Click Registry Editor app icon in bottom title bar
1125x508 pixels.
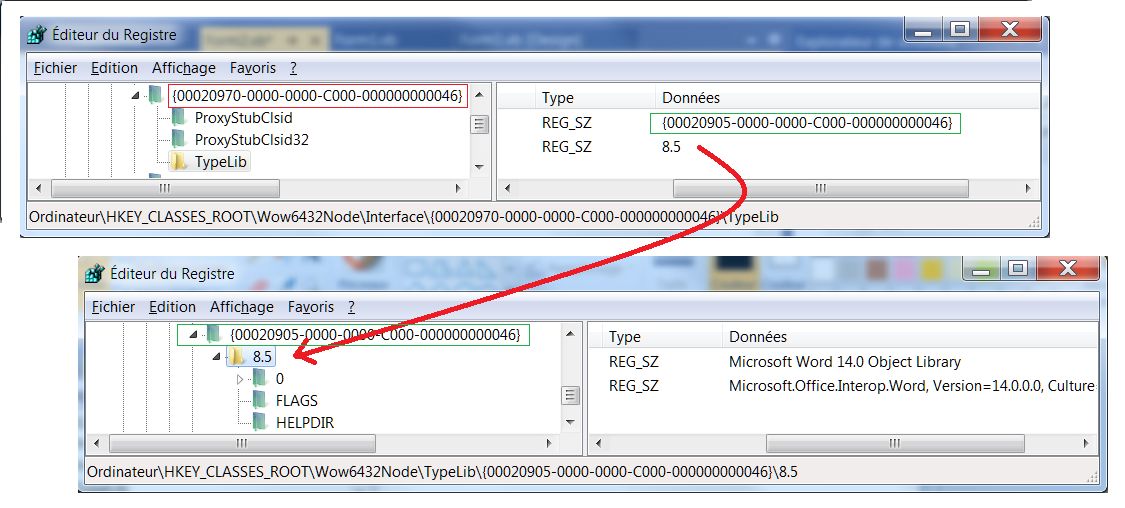pos(95,273)
